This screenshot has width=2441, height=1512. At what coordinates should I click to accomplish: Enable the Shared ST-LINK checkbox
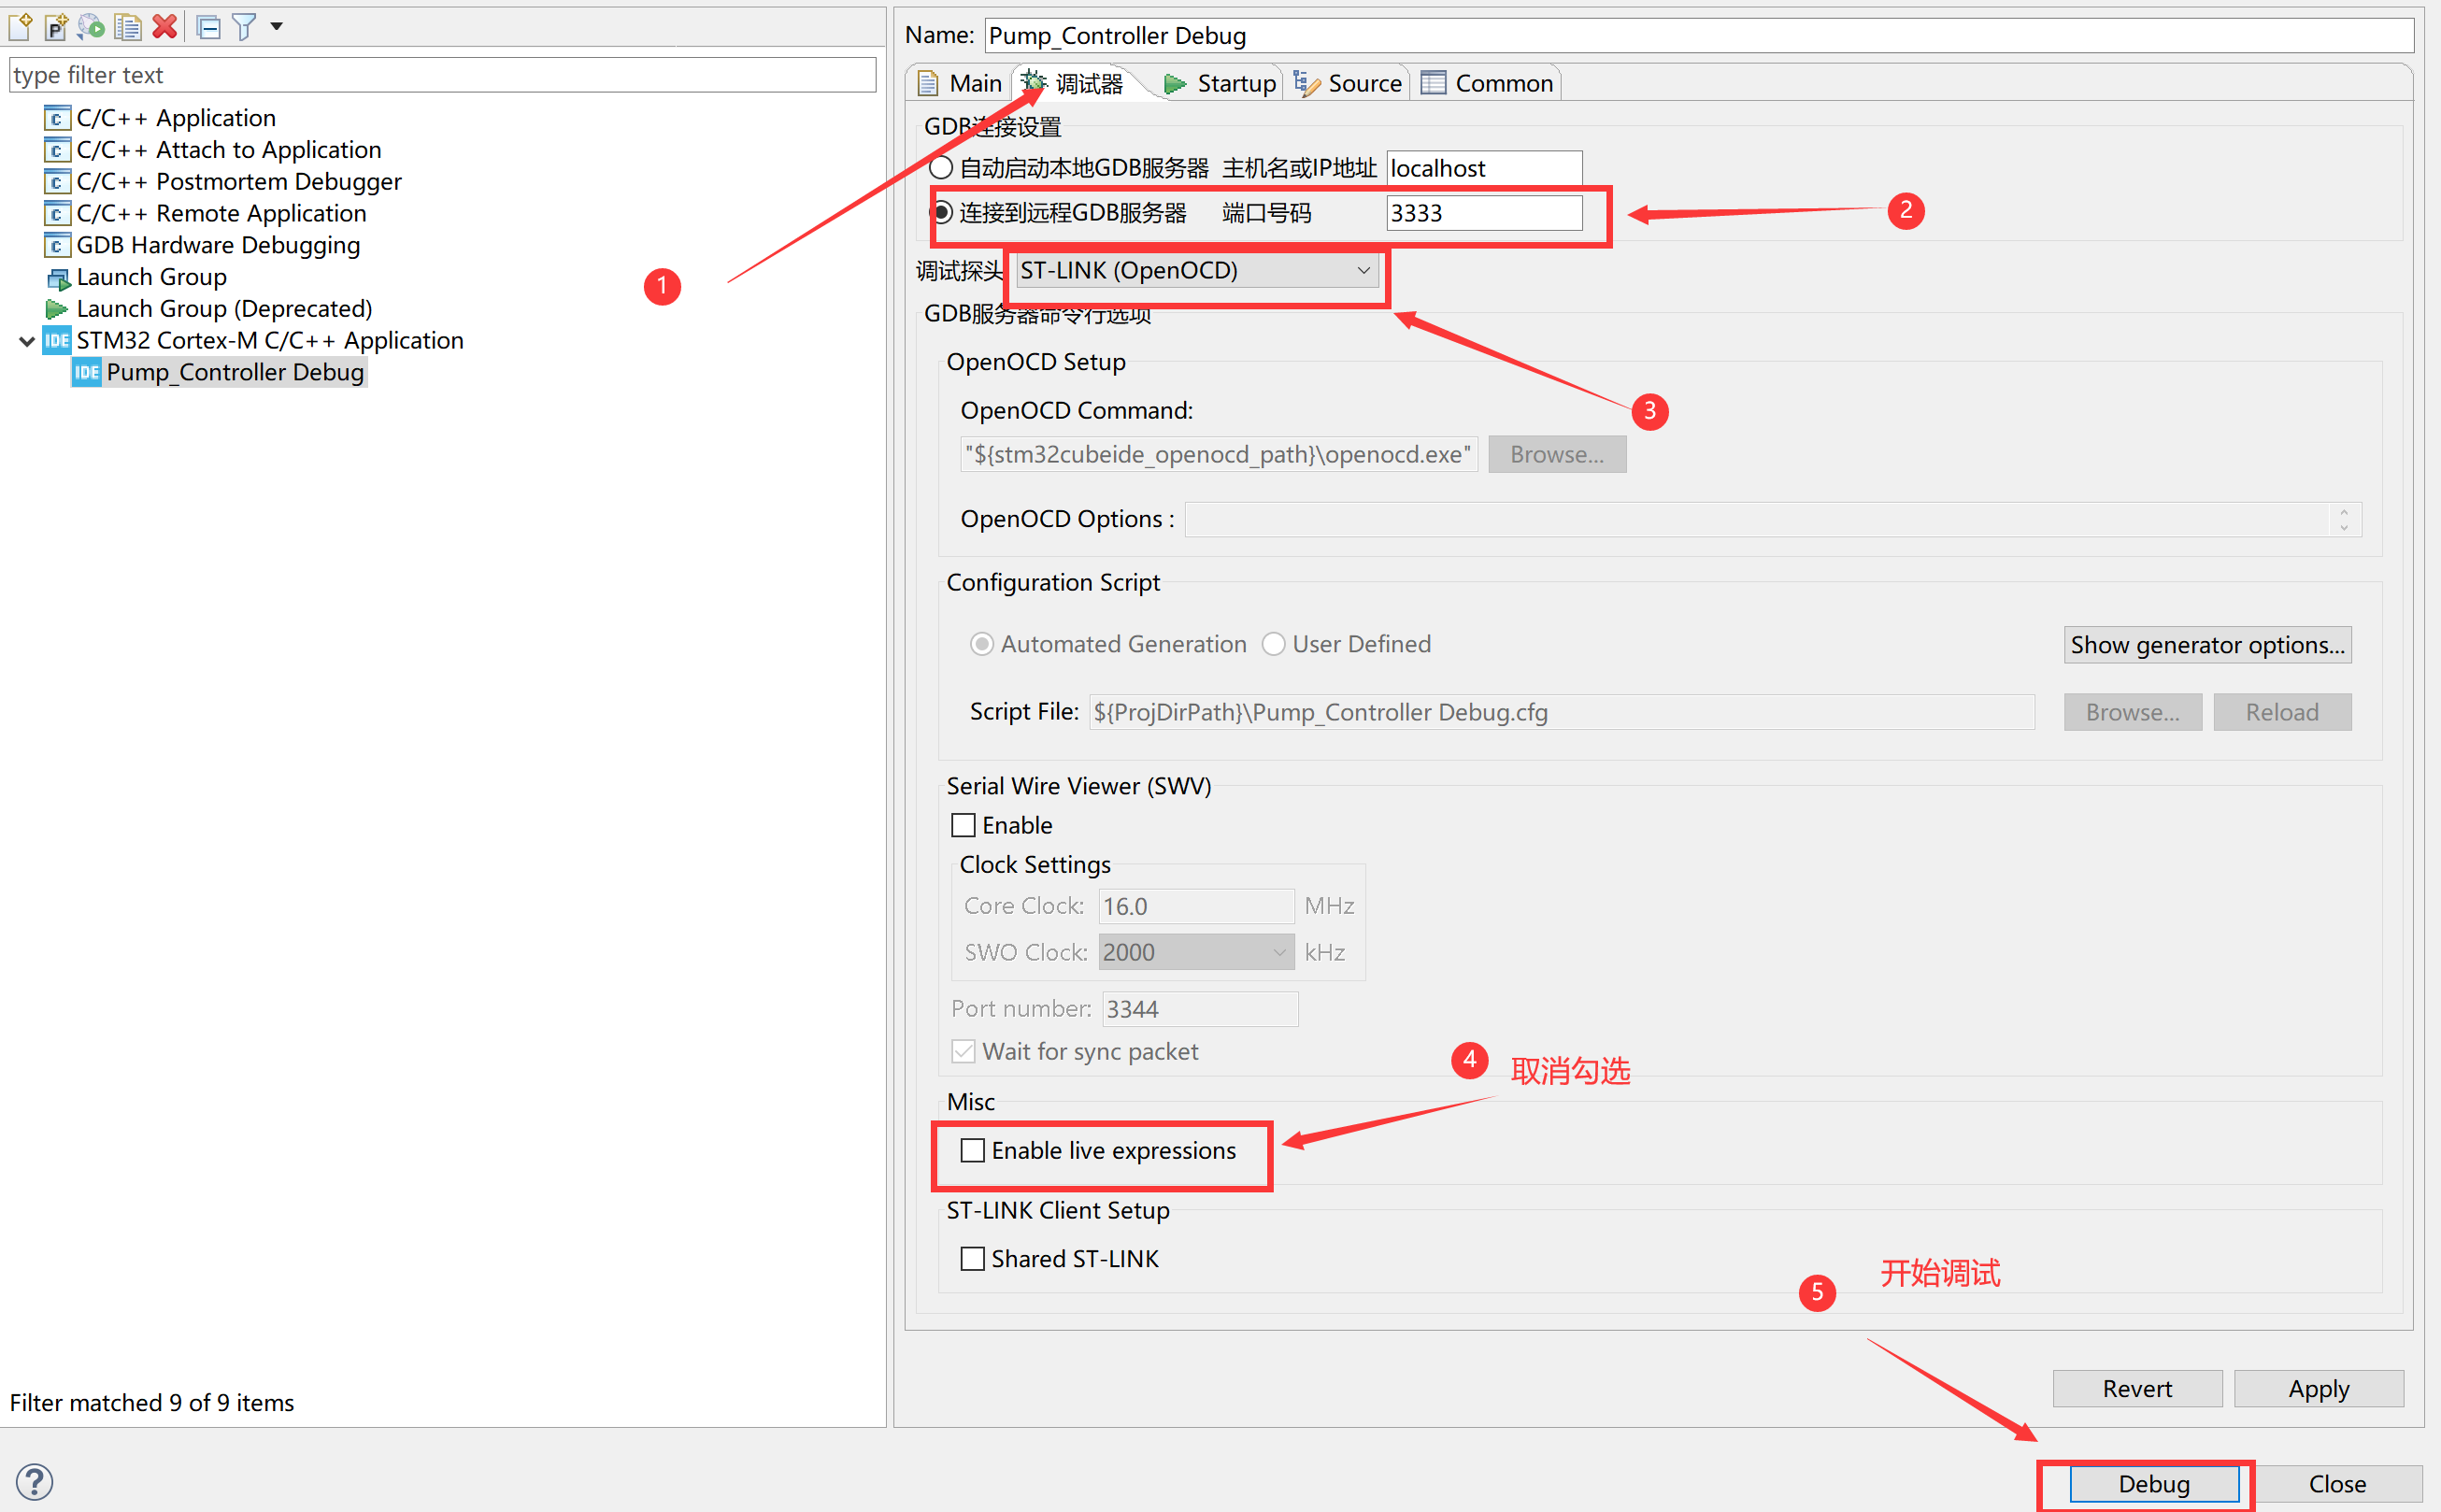(972, 1259)
